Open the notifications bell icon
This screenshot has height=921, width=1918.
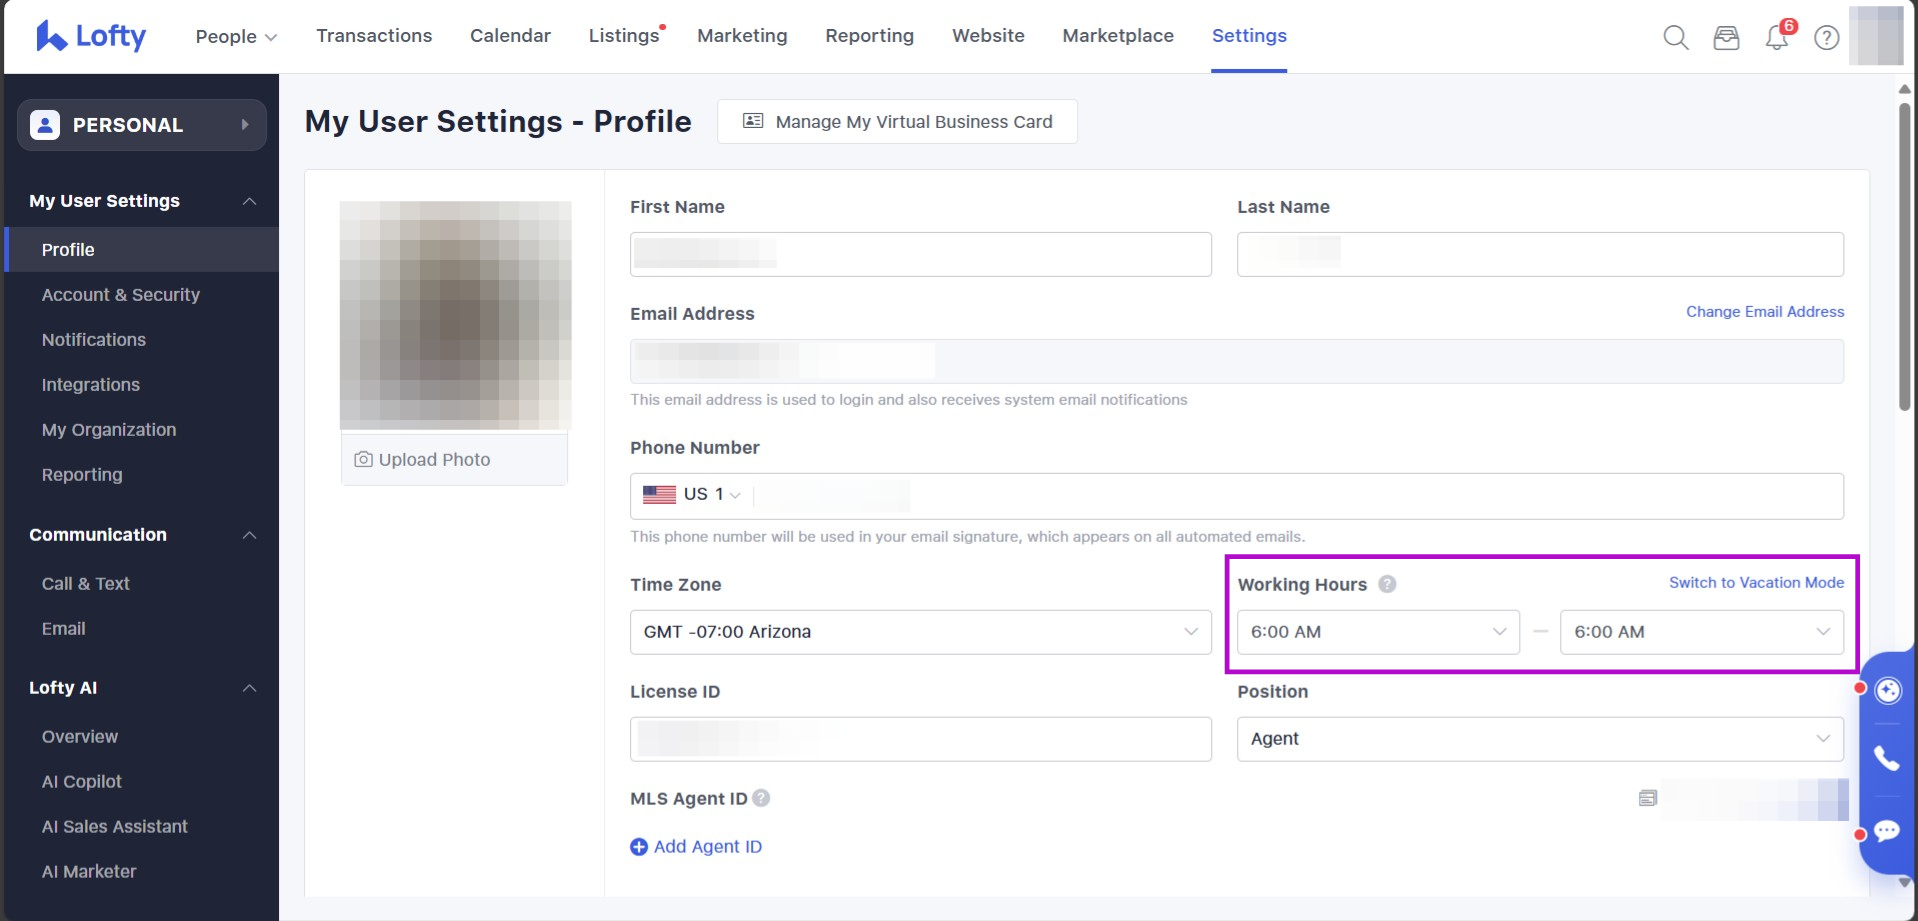1777,38
